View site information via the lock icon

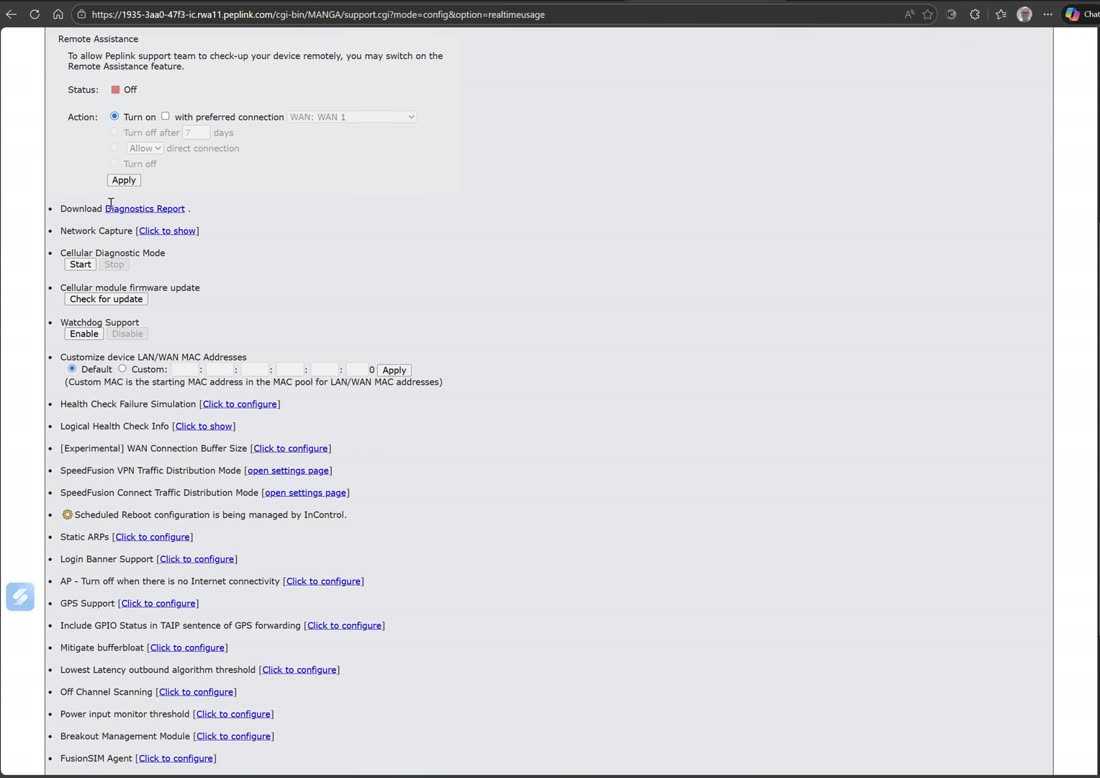(x=81, y=14)
